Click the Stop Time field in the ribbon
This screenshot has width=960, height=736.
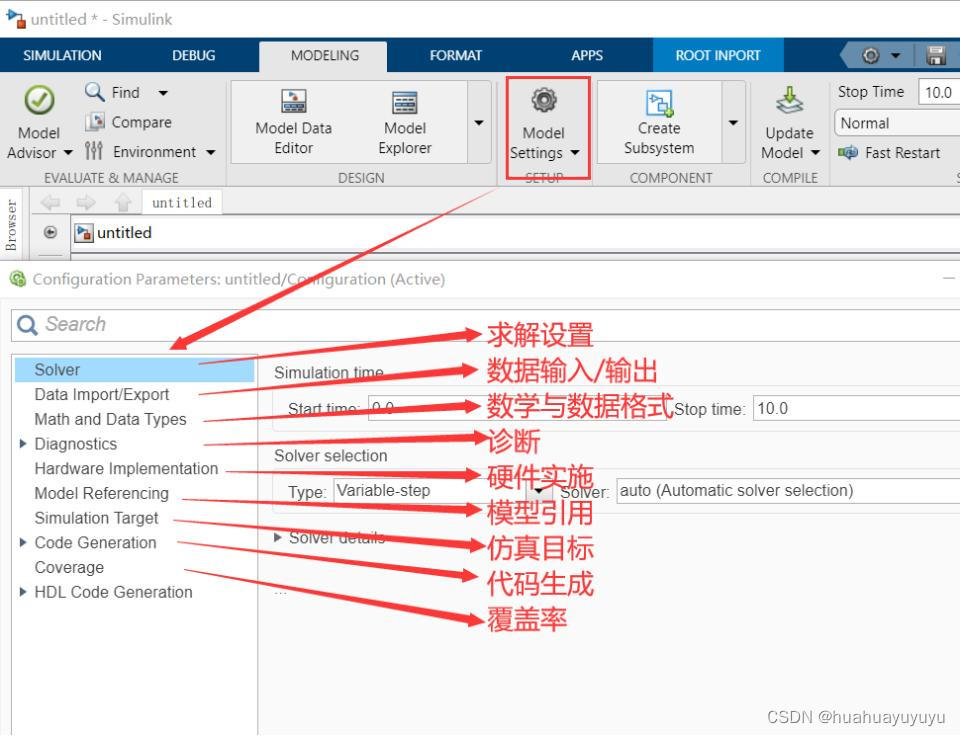(x=939, y=92)
